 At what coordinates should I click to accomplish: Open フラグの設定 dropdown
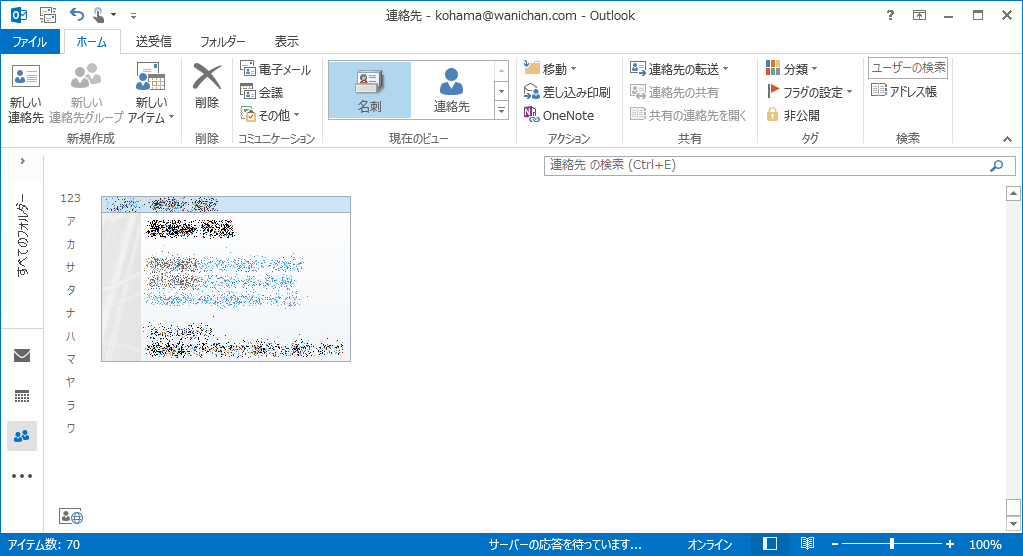(809, 92)
